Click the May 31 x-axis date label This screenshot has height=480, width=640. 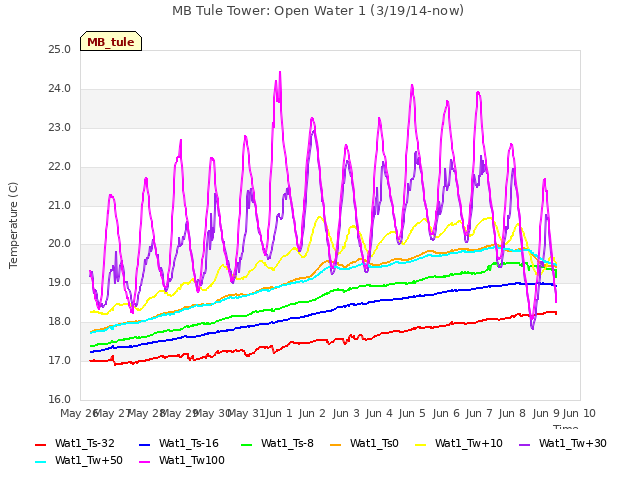tap(246, 413)
